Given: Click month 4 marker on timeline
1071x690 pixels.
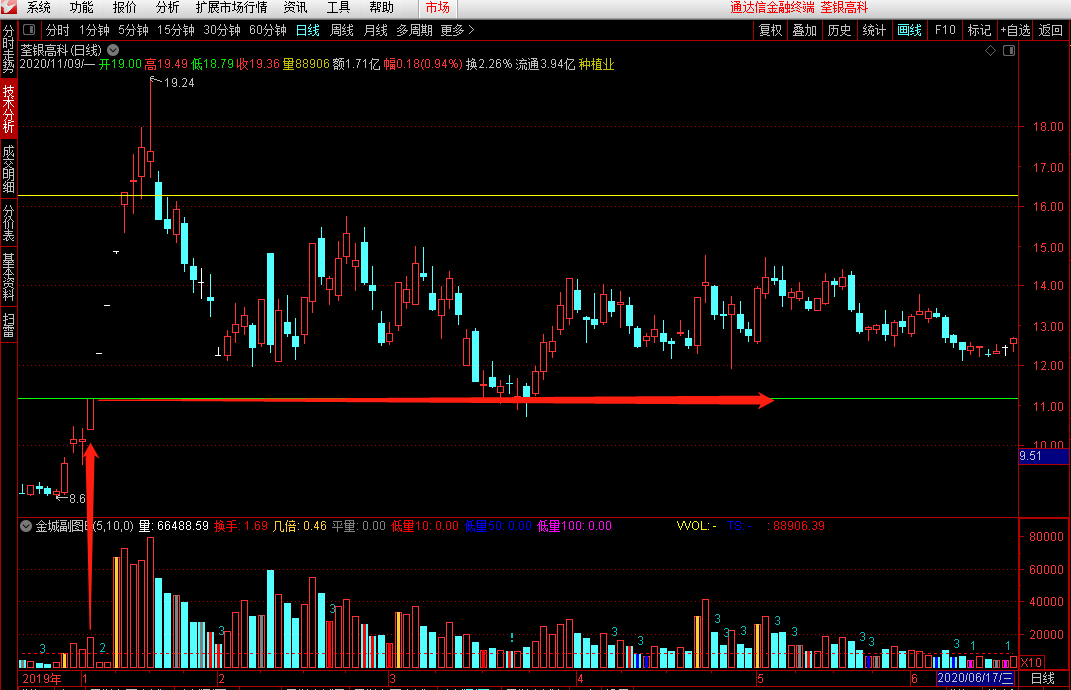Looking at the screenshot, I should coord(580,678).
